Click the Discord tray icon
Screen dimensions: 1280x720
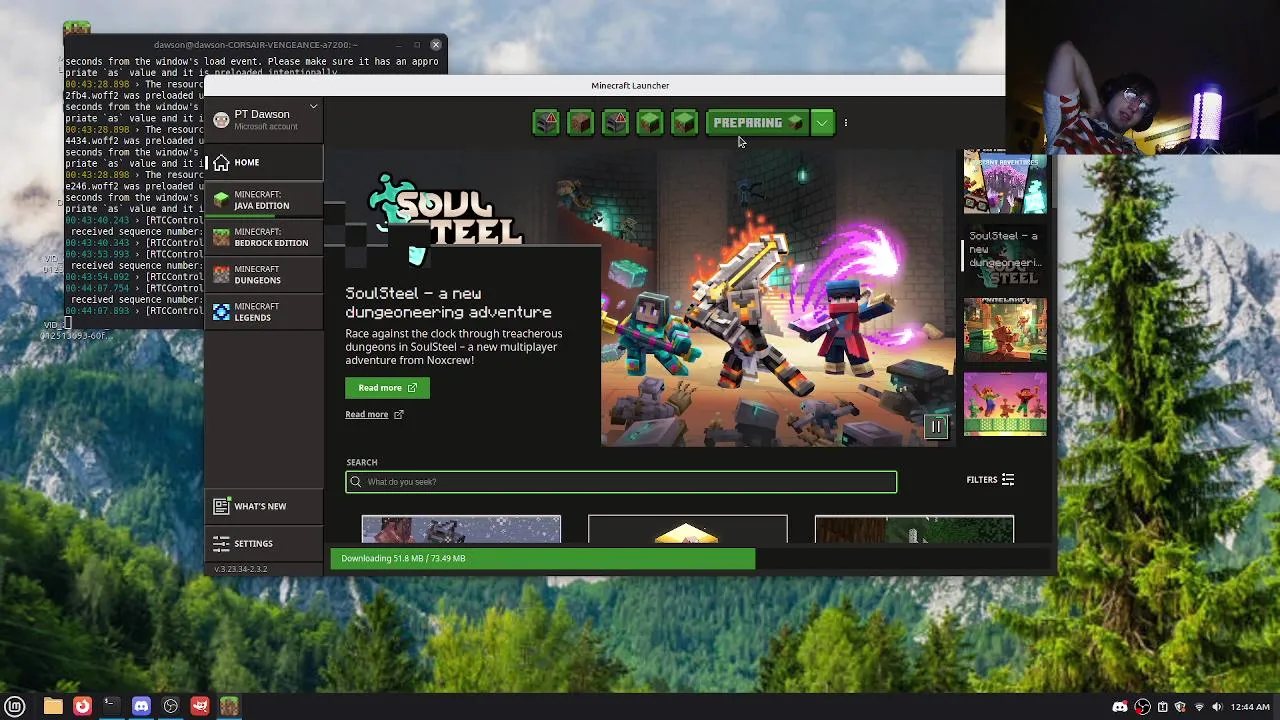tap(1120, 707)
